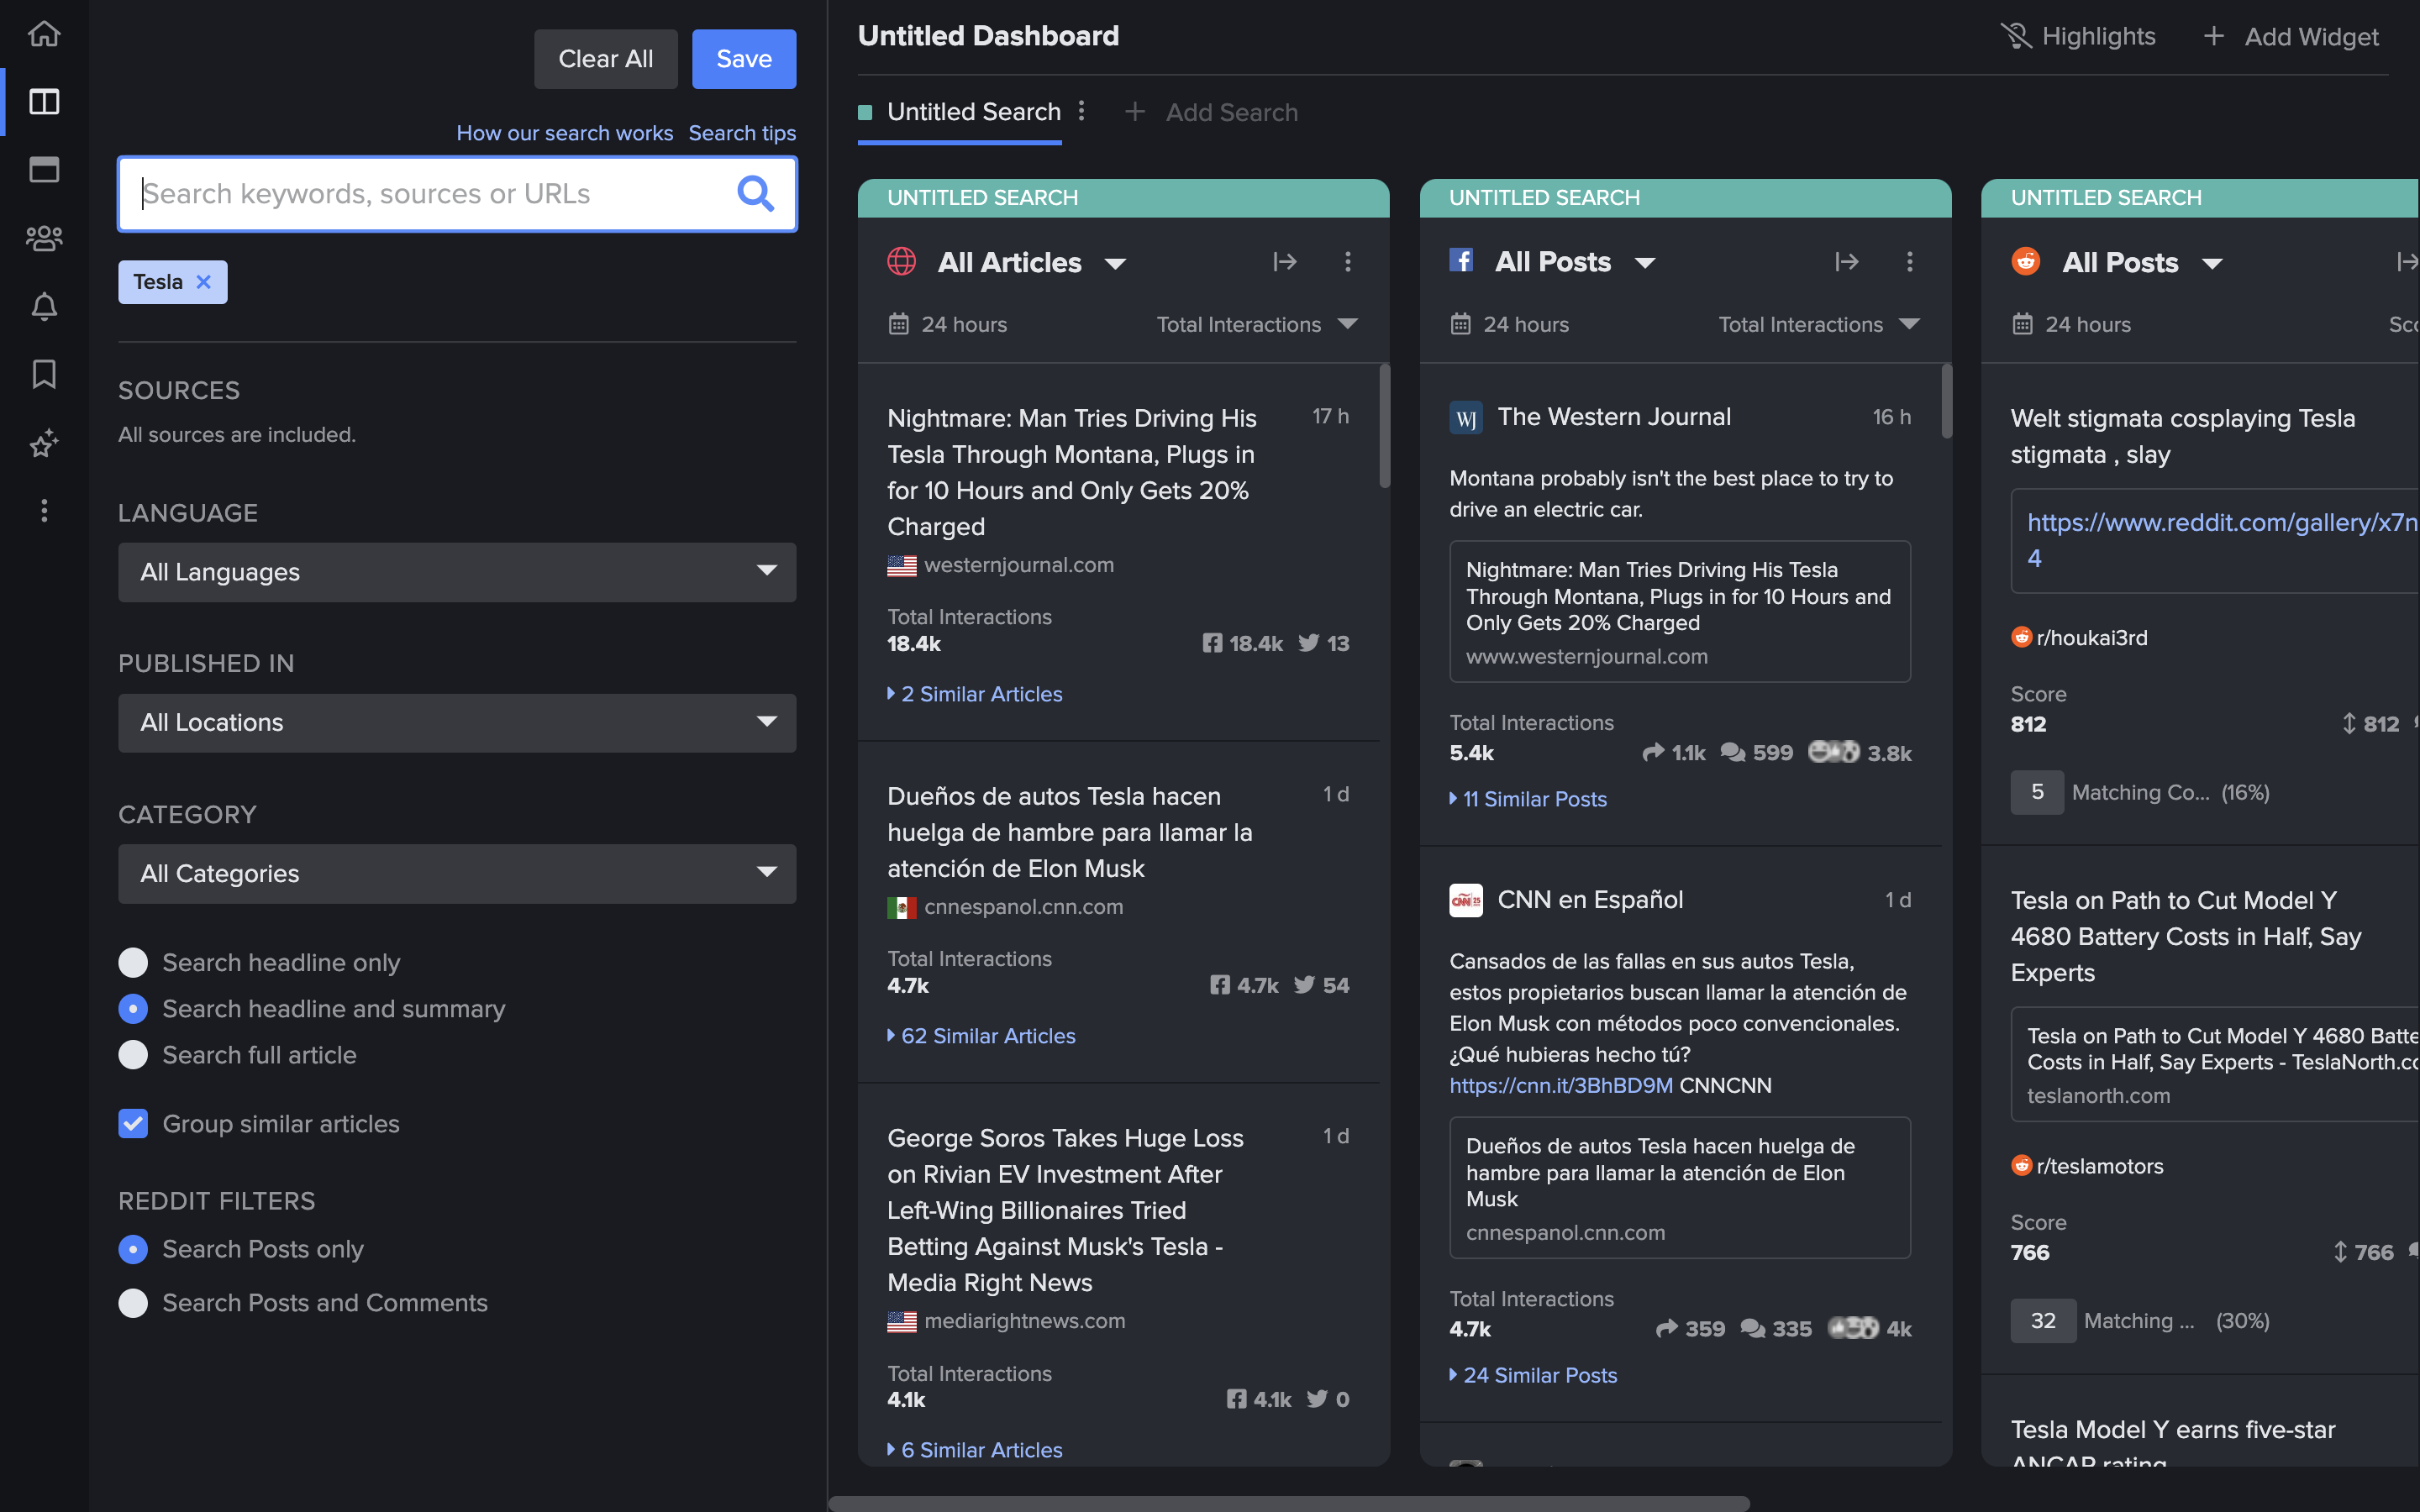The image size is (2420, 1512).
Task: Expand 6 Similar Articles
Action: [x=975, y=1449]
